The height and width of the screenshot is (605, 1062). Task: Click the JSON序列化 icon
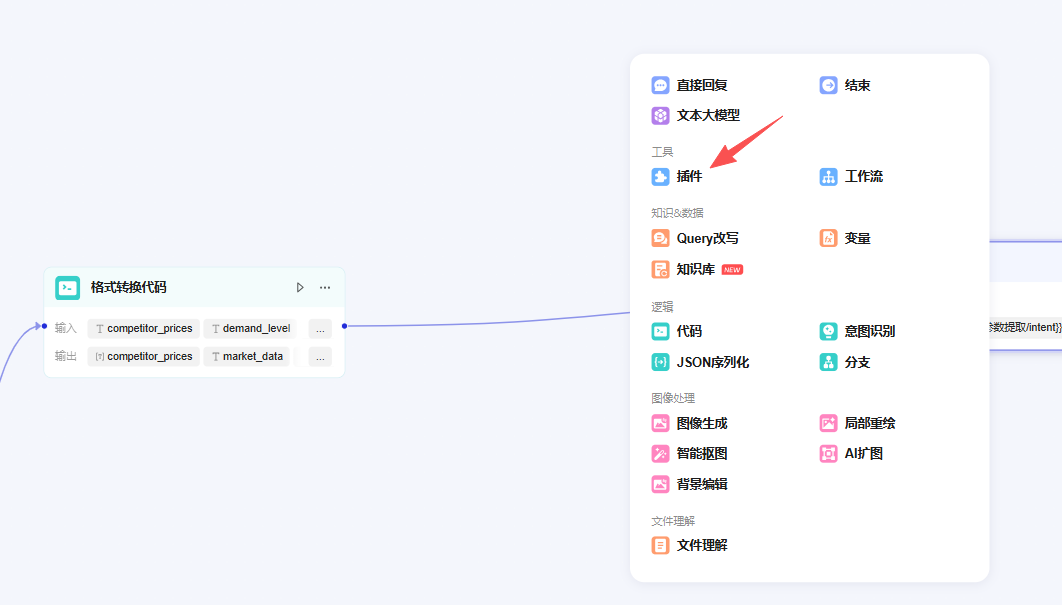click(660, 362)
